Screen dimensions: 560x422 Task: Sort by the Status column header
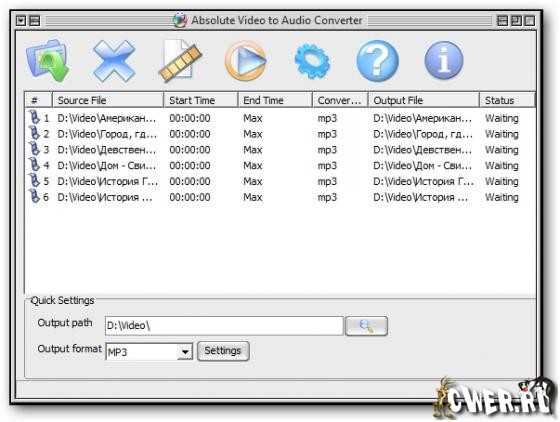[x=507, y=100]
